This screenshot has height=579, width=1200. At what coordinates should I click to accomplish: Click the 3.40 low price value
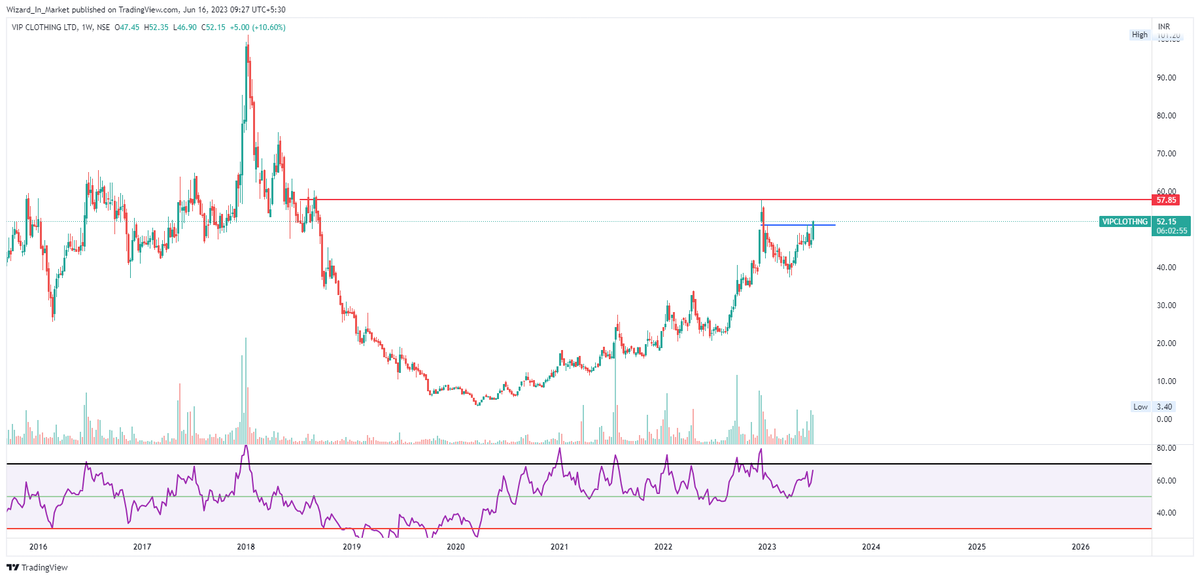point(1163,407)
